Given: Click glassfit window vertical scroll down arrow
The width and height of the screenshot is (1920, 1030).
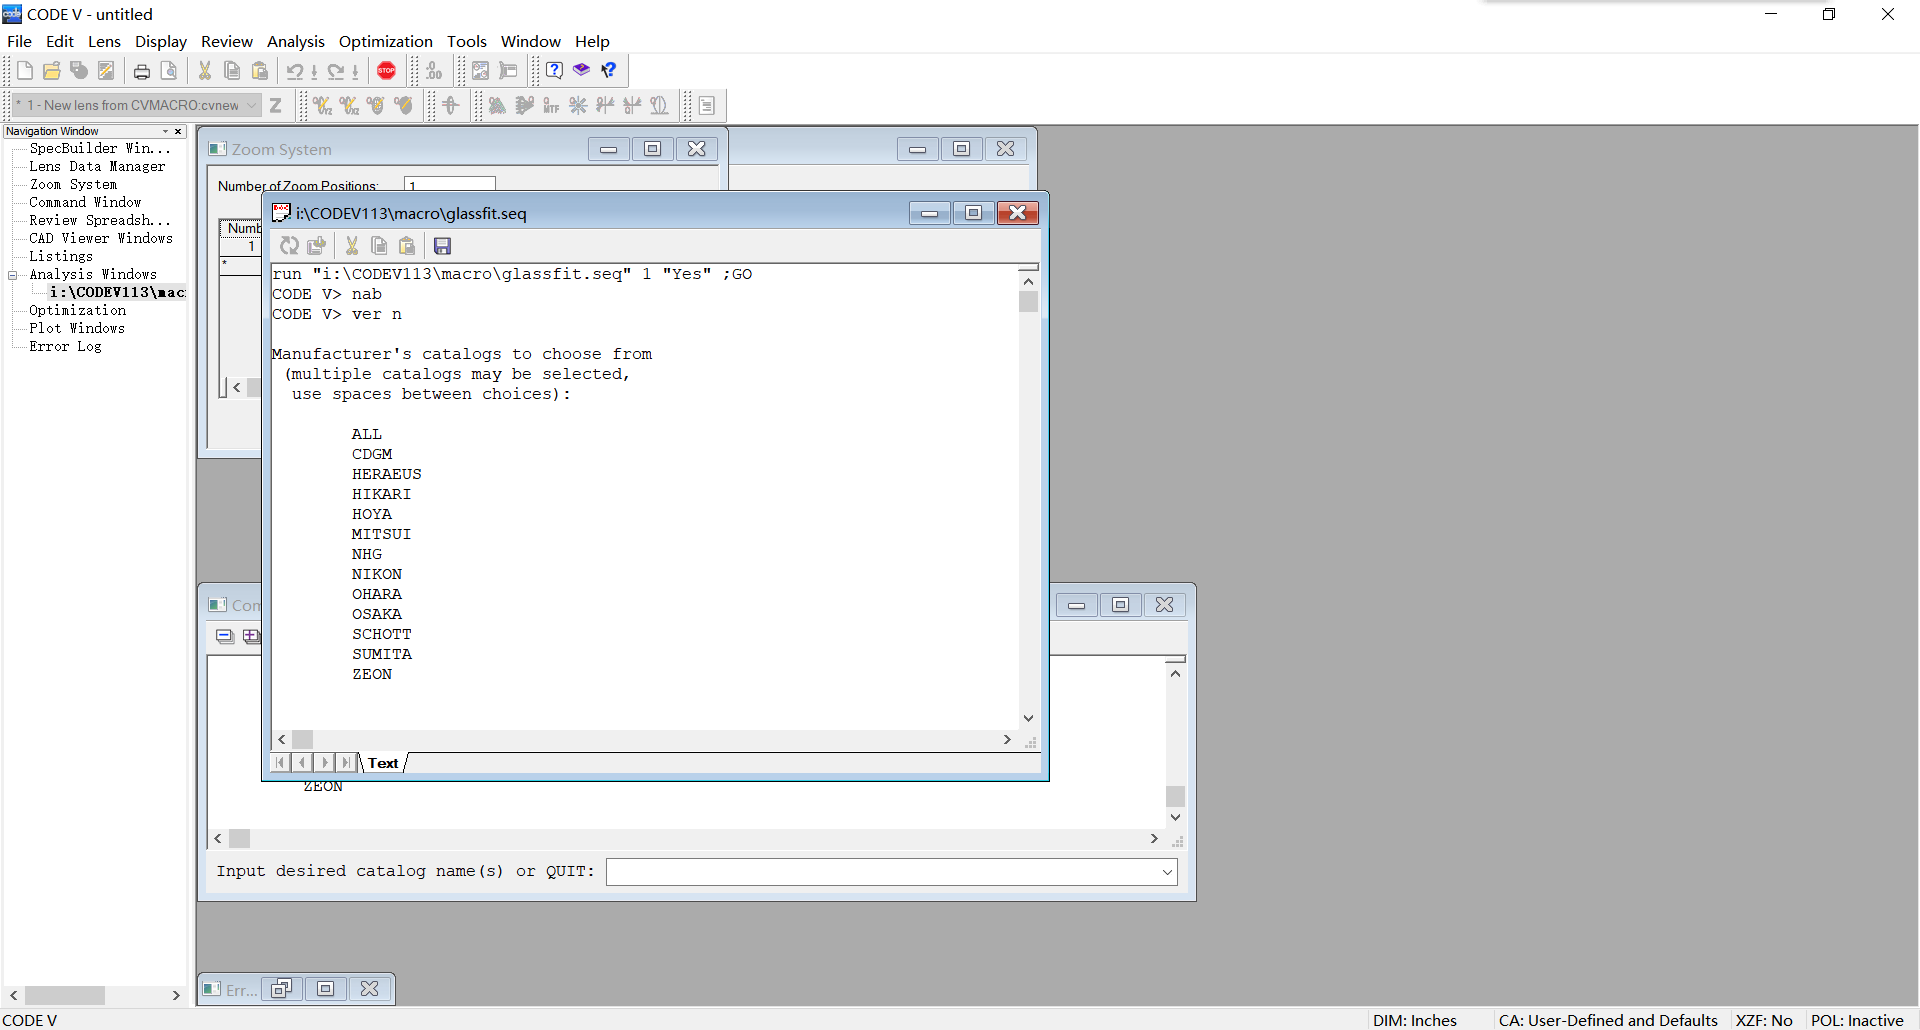Looking at the screenshot, I should coord(1028,718).
